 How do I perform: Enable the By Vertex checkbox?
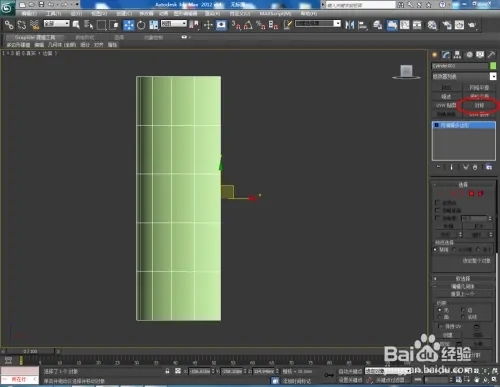coord(438,202)
